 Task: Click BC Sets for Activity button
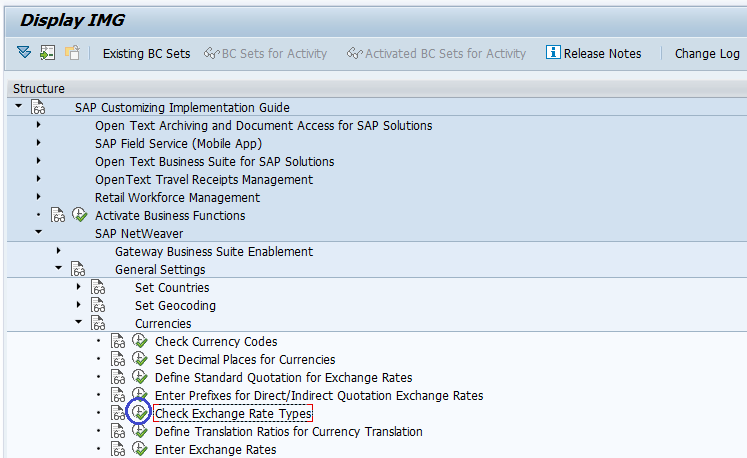coord(265,53)
